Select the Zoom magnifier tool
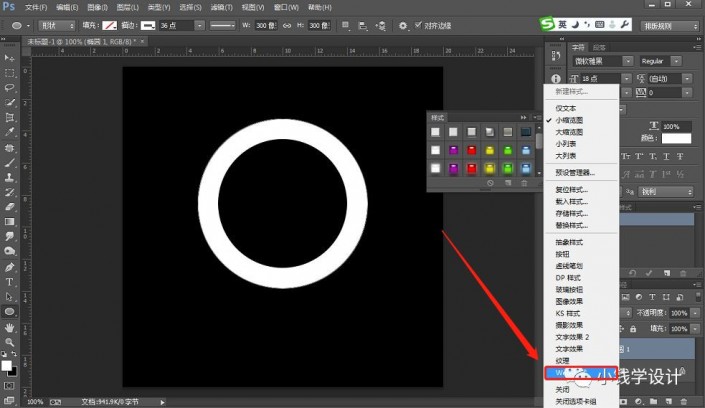This screenshot has height=408, width=705. pos(9,342)
